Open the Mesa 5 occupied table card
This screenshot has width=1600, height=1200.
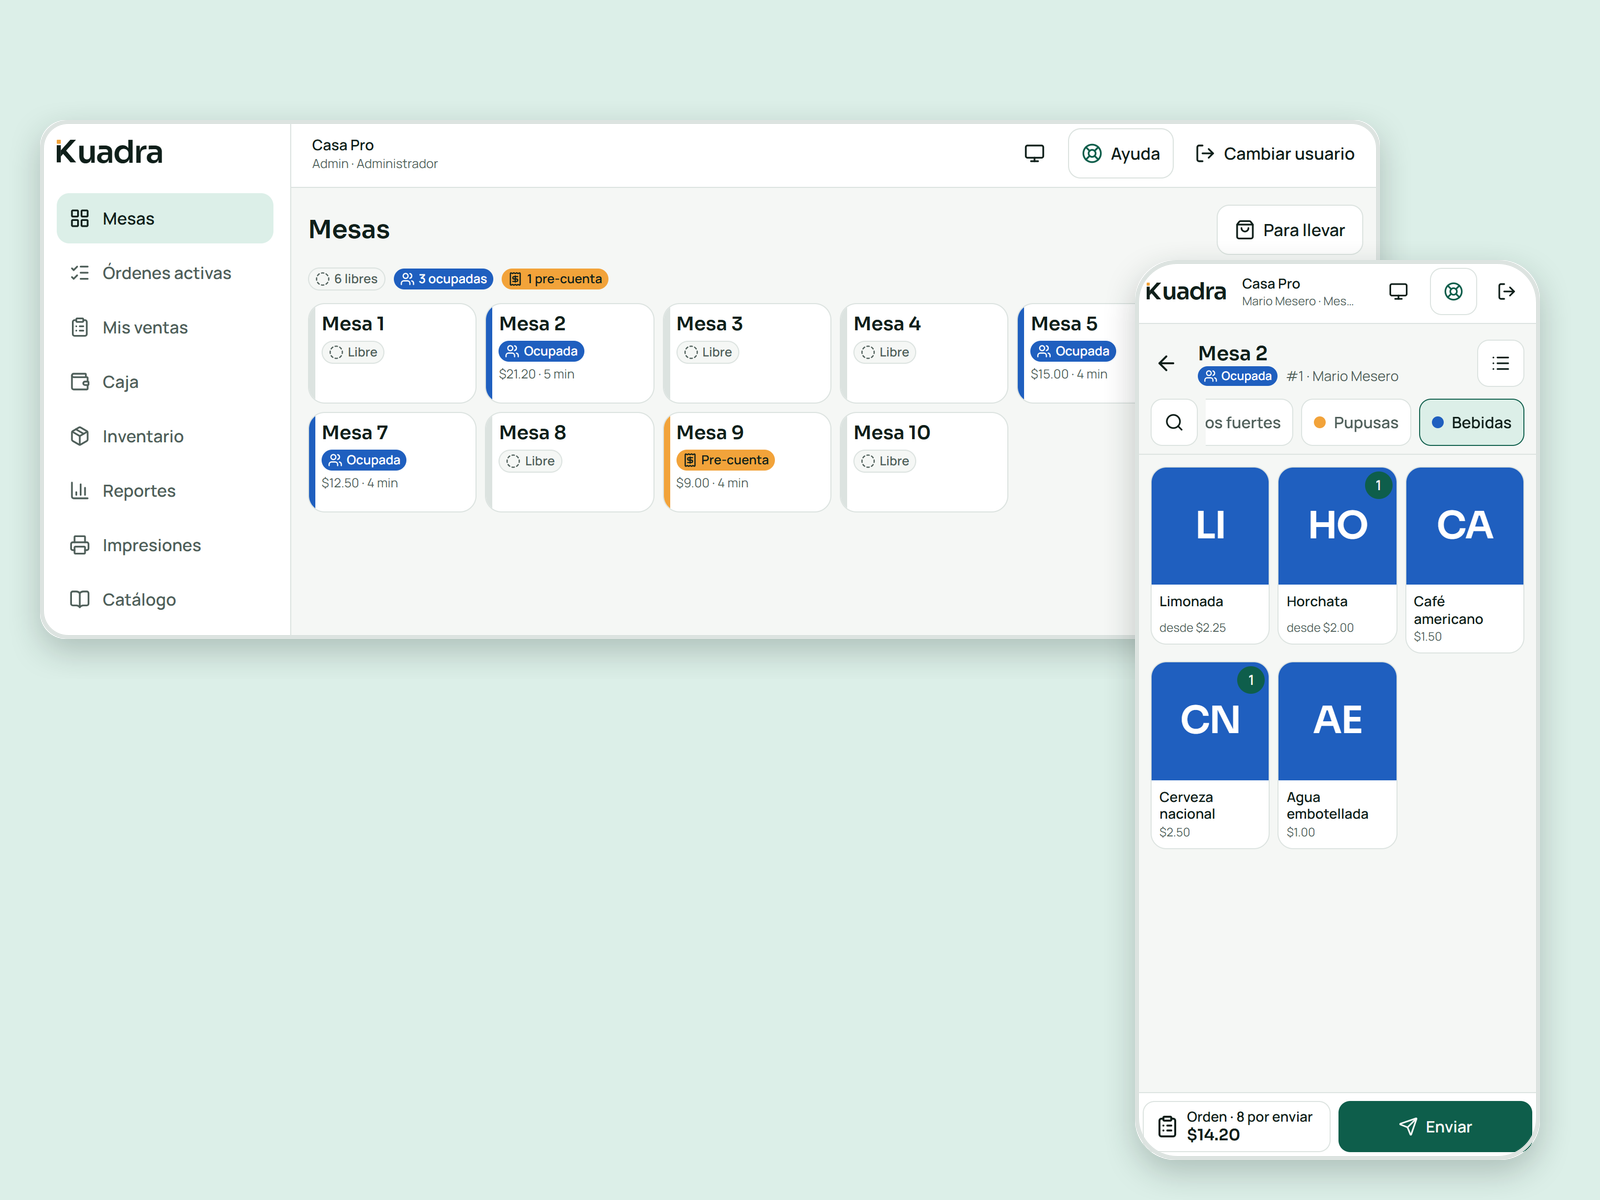click(1078, 353)
